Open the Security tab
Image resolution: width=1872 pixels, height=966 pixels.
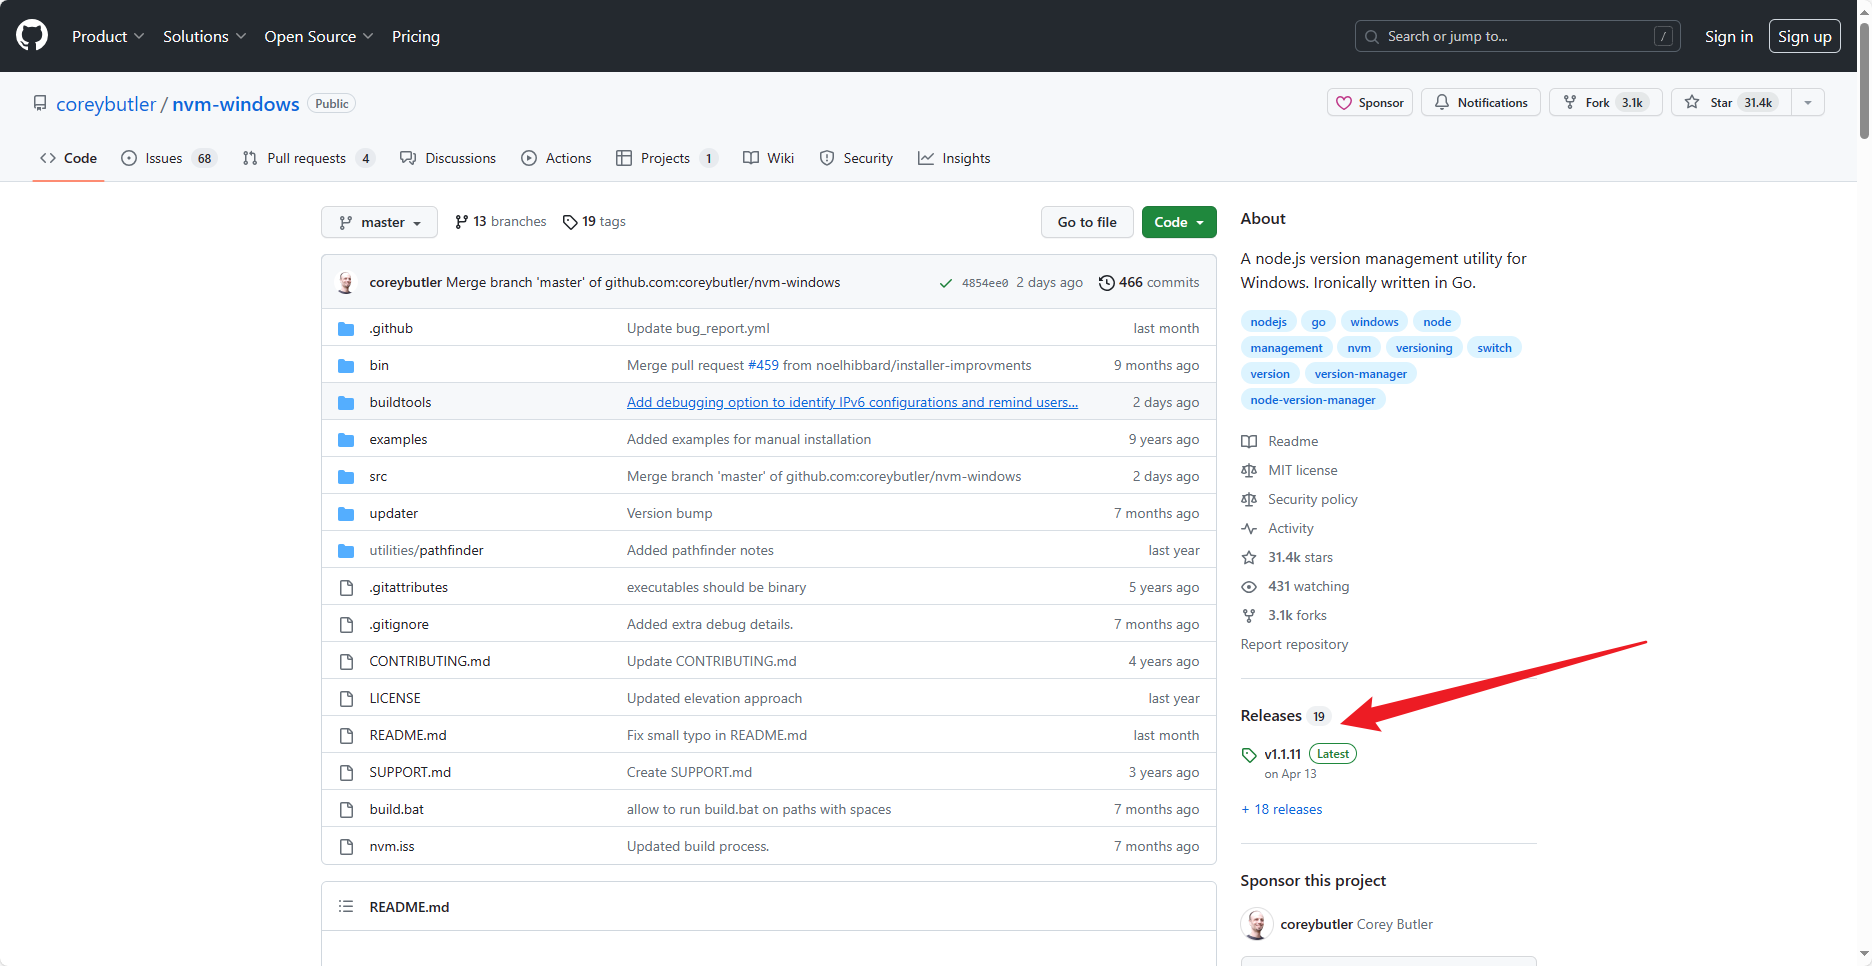tap(856, 158)
